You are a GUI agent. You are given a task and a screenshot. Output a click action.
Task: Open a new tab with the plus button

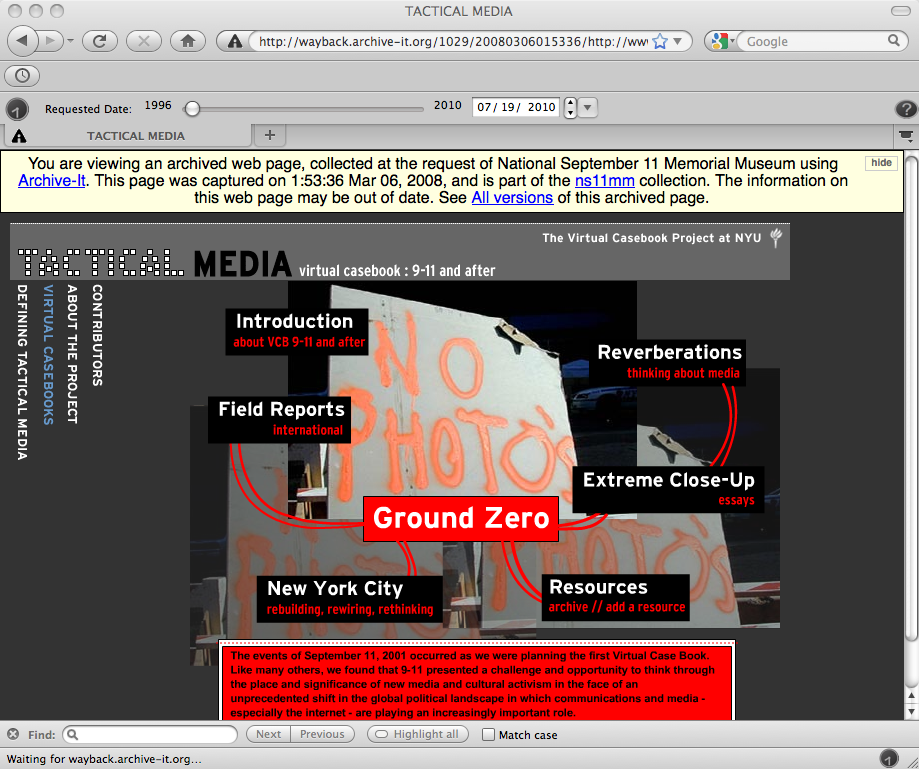point(270,135)
